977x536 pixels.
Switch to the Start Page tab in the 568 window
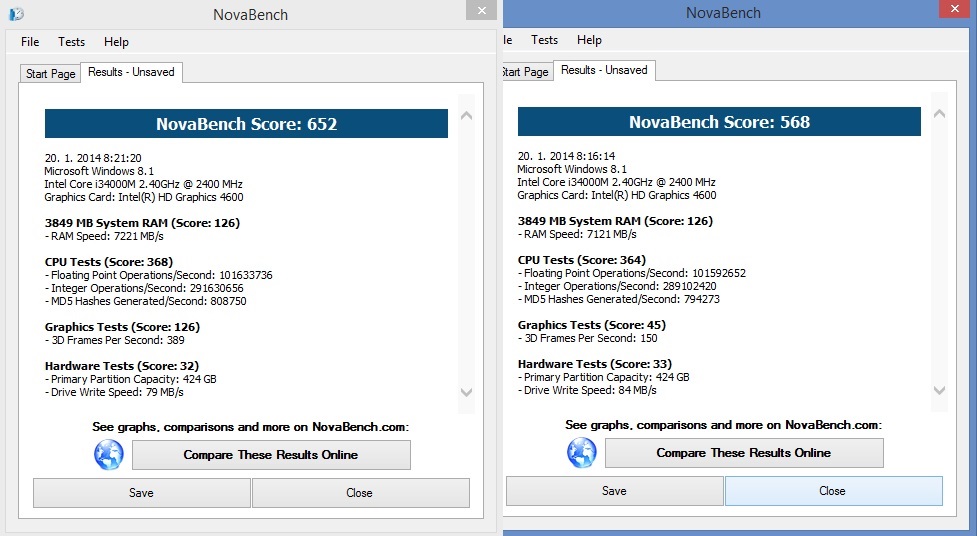point(525,72)
